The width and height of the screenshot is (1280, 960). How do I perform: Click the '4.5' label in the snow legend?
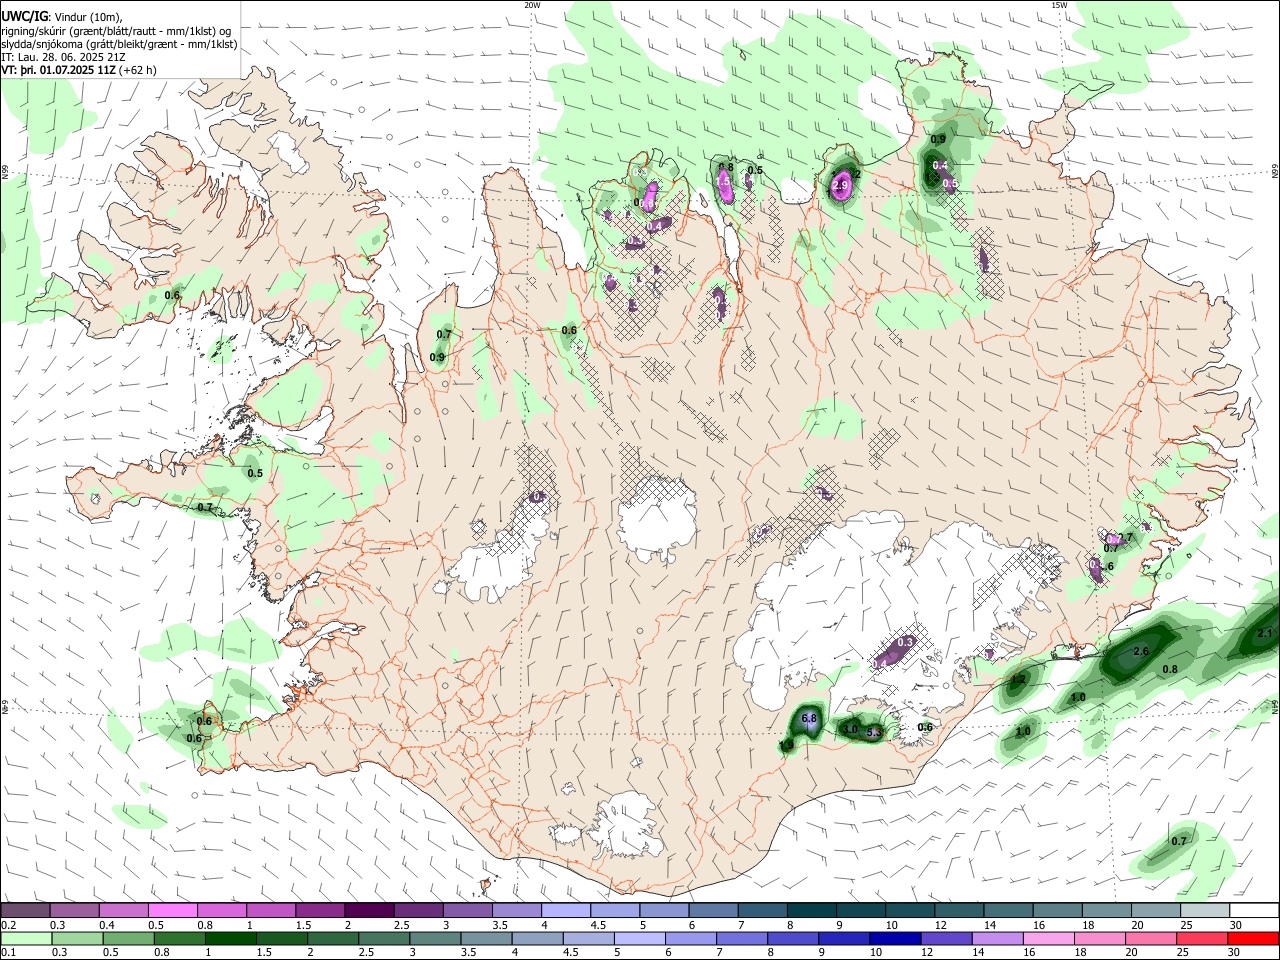[x=598, y=926]
